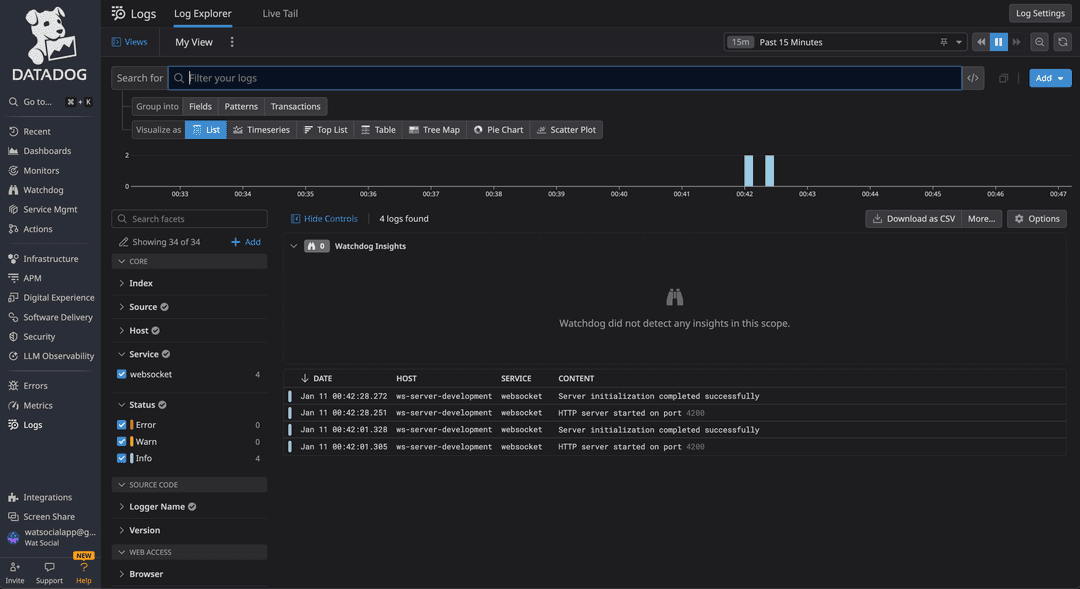Visualize logs as Tree Map
The height and width of the screenshot is (589, 1080).
pyautogui.click(x=434, y=130)
